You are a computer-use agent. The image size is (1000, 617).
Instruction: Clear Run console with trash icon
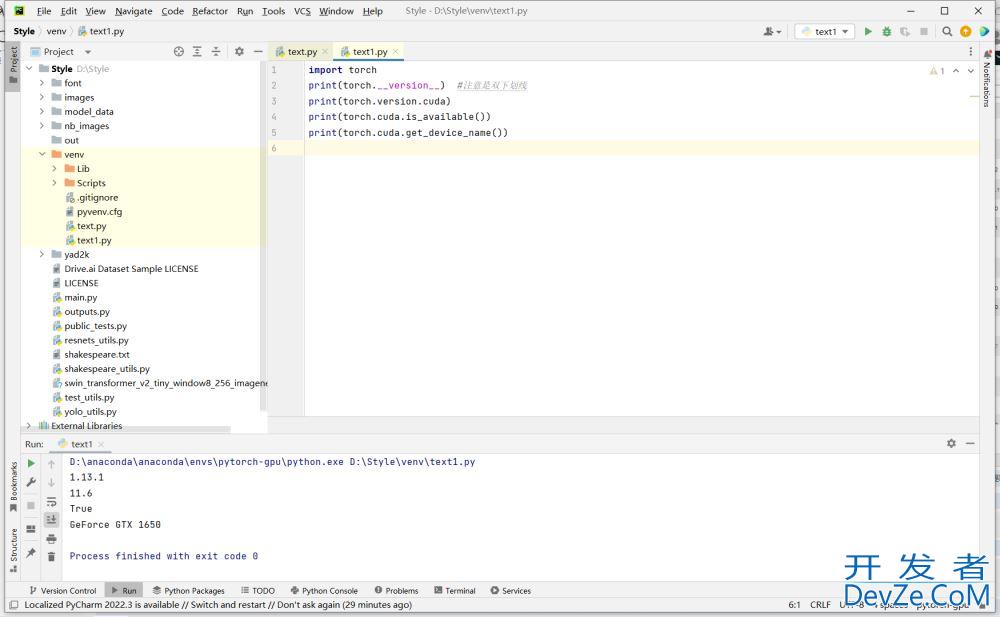(x=52, y=557)
